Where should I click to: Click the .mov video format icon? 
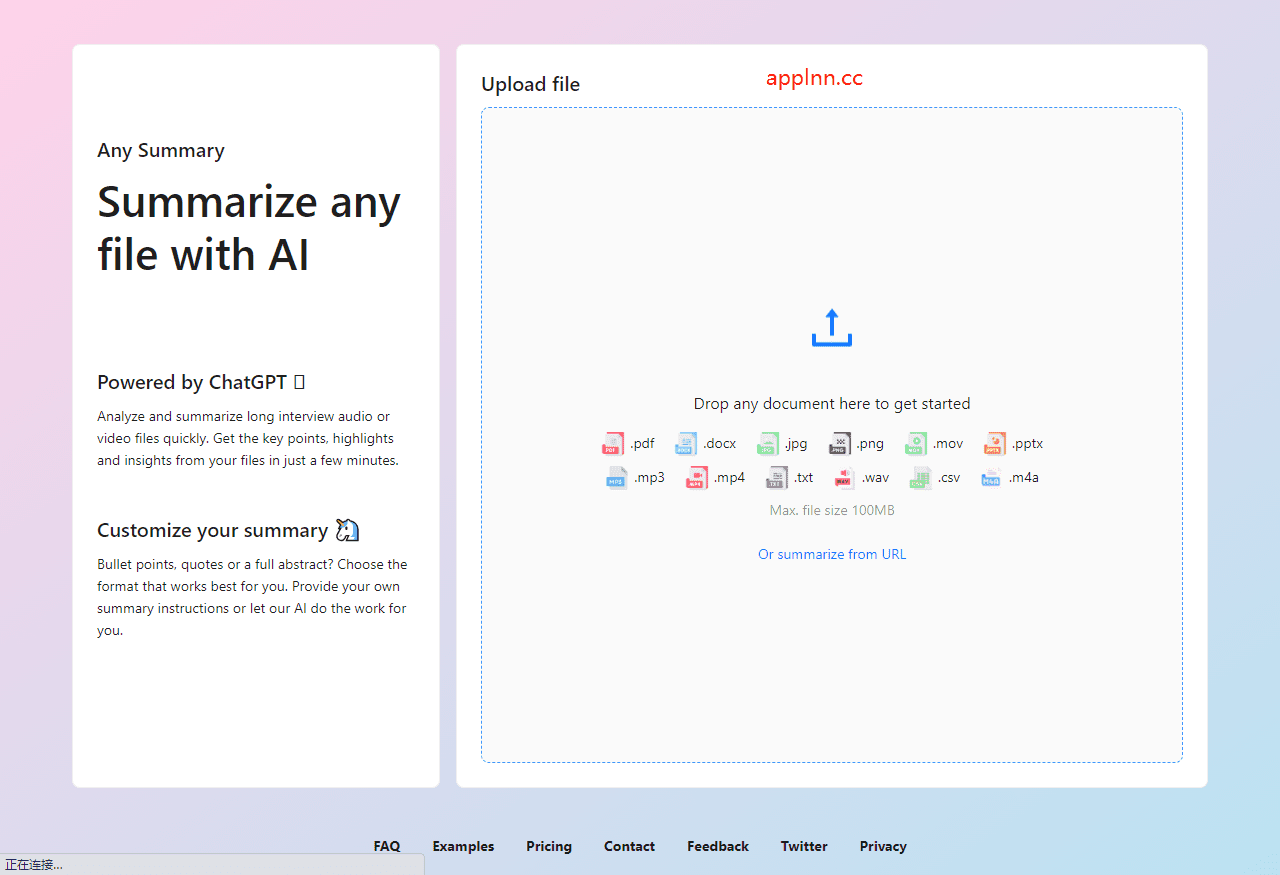[915, 443]
